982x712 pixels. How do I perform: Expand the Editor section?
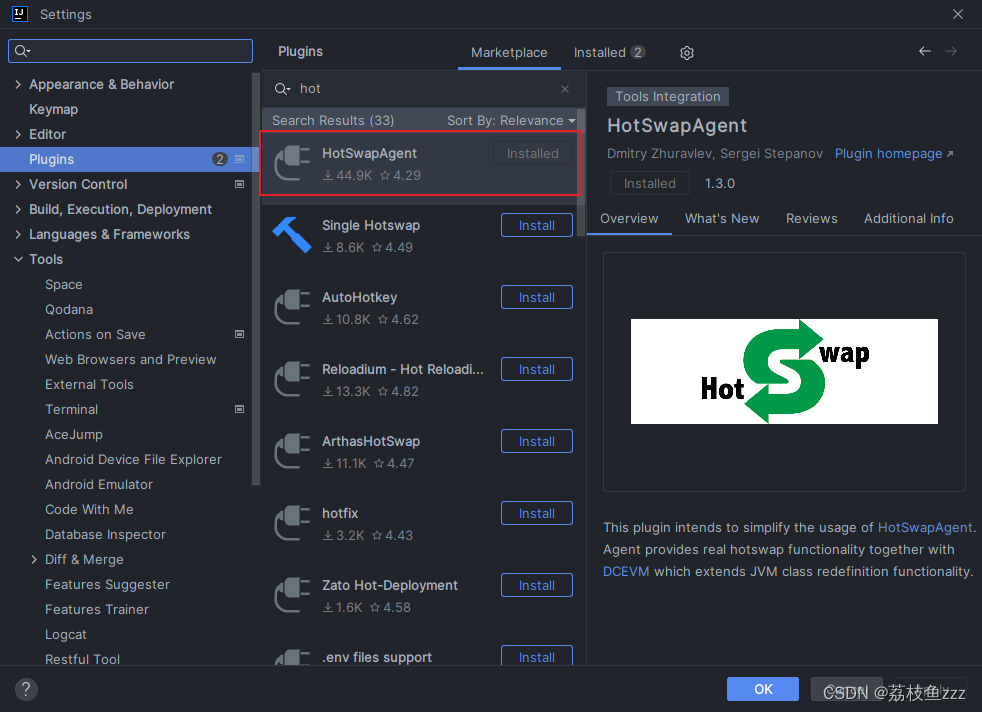pos(18,134)
